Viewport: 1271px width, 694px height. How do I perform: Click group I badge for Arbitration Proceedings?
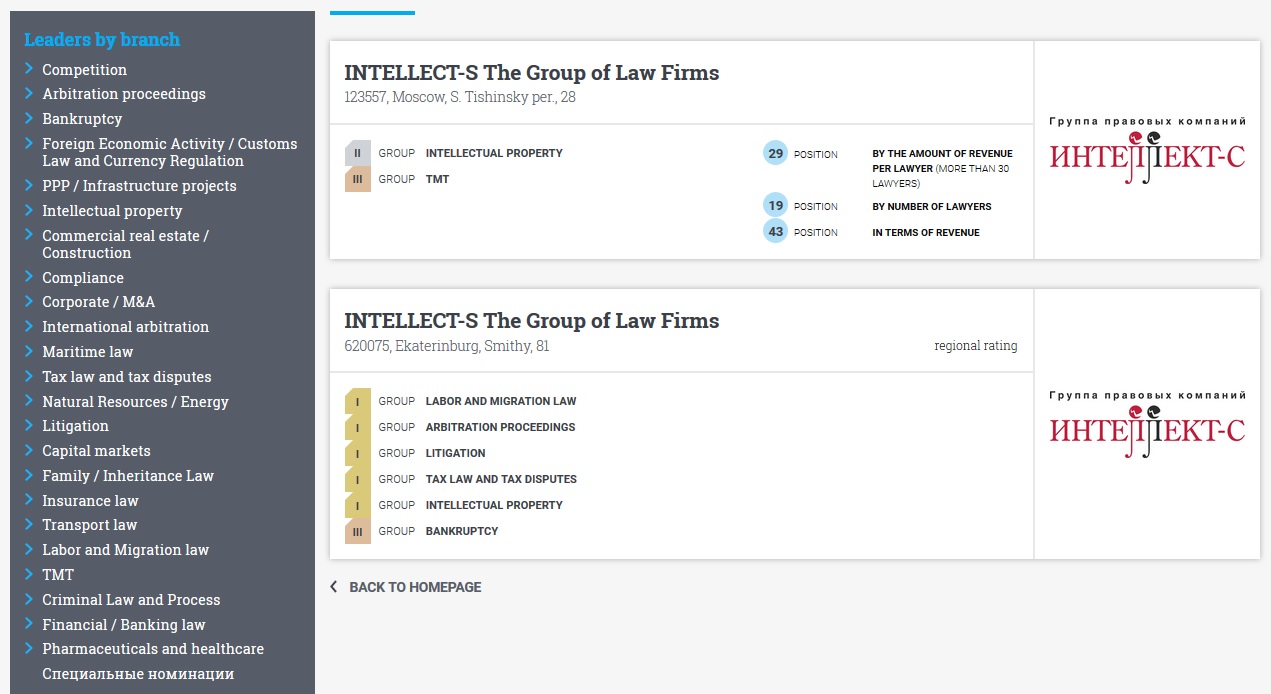click(x=358, y=427)
